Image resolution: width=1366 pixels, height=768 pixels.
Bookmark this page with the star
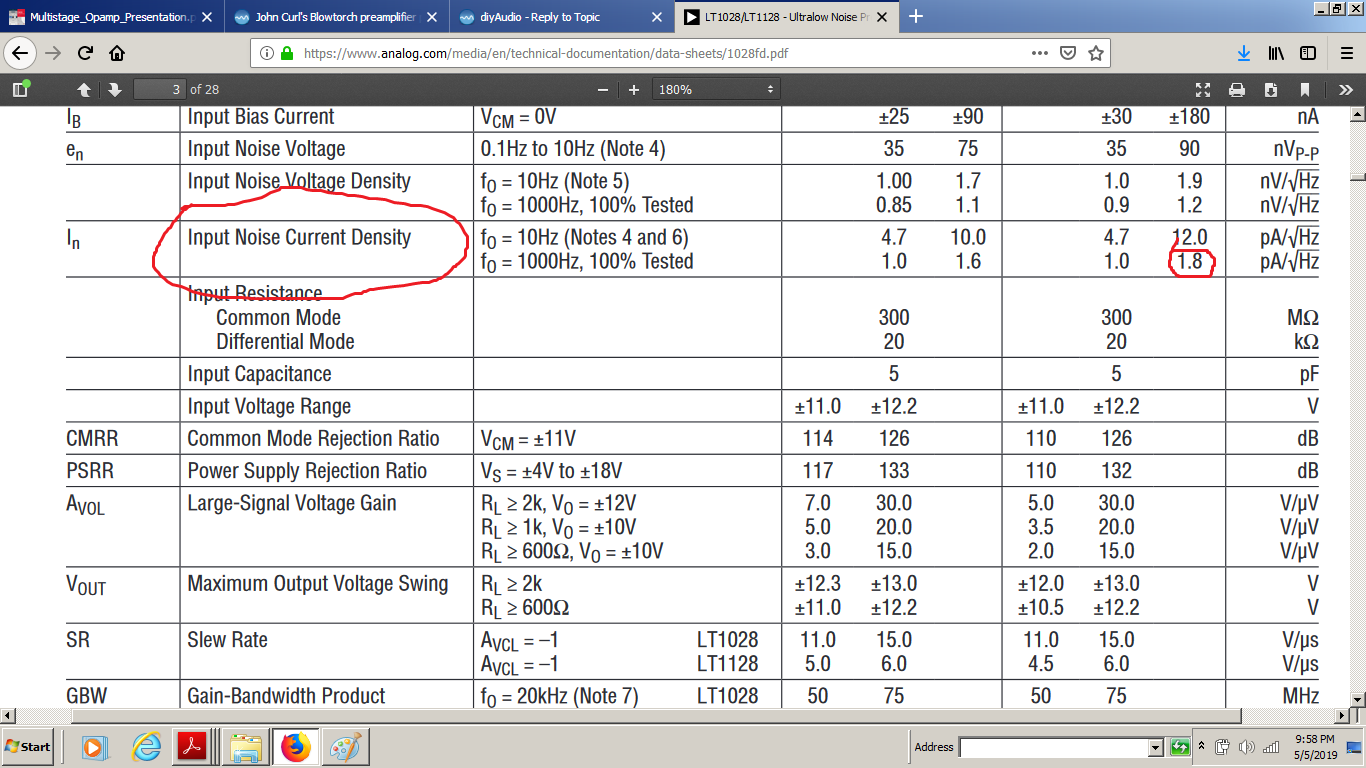click(1095, 53)
